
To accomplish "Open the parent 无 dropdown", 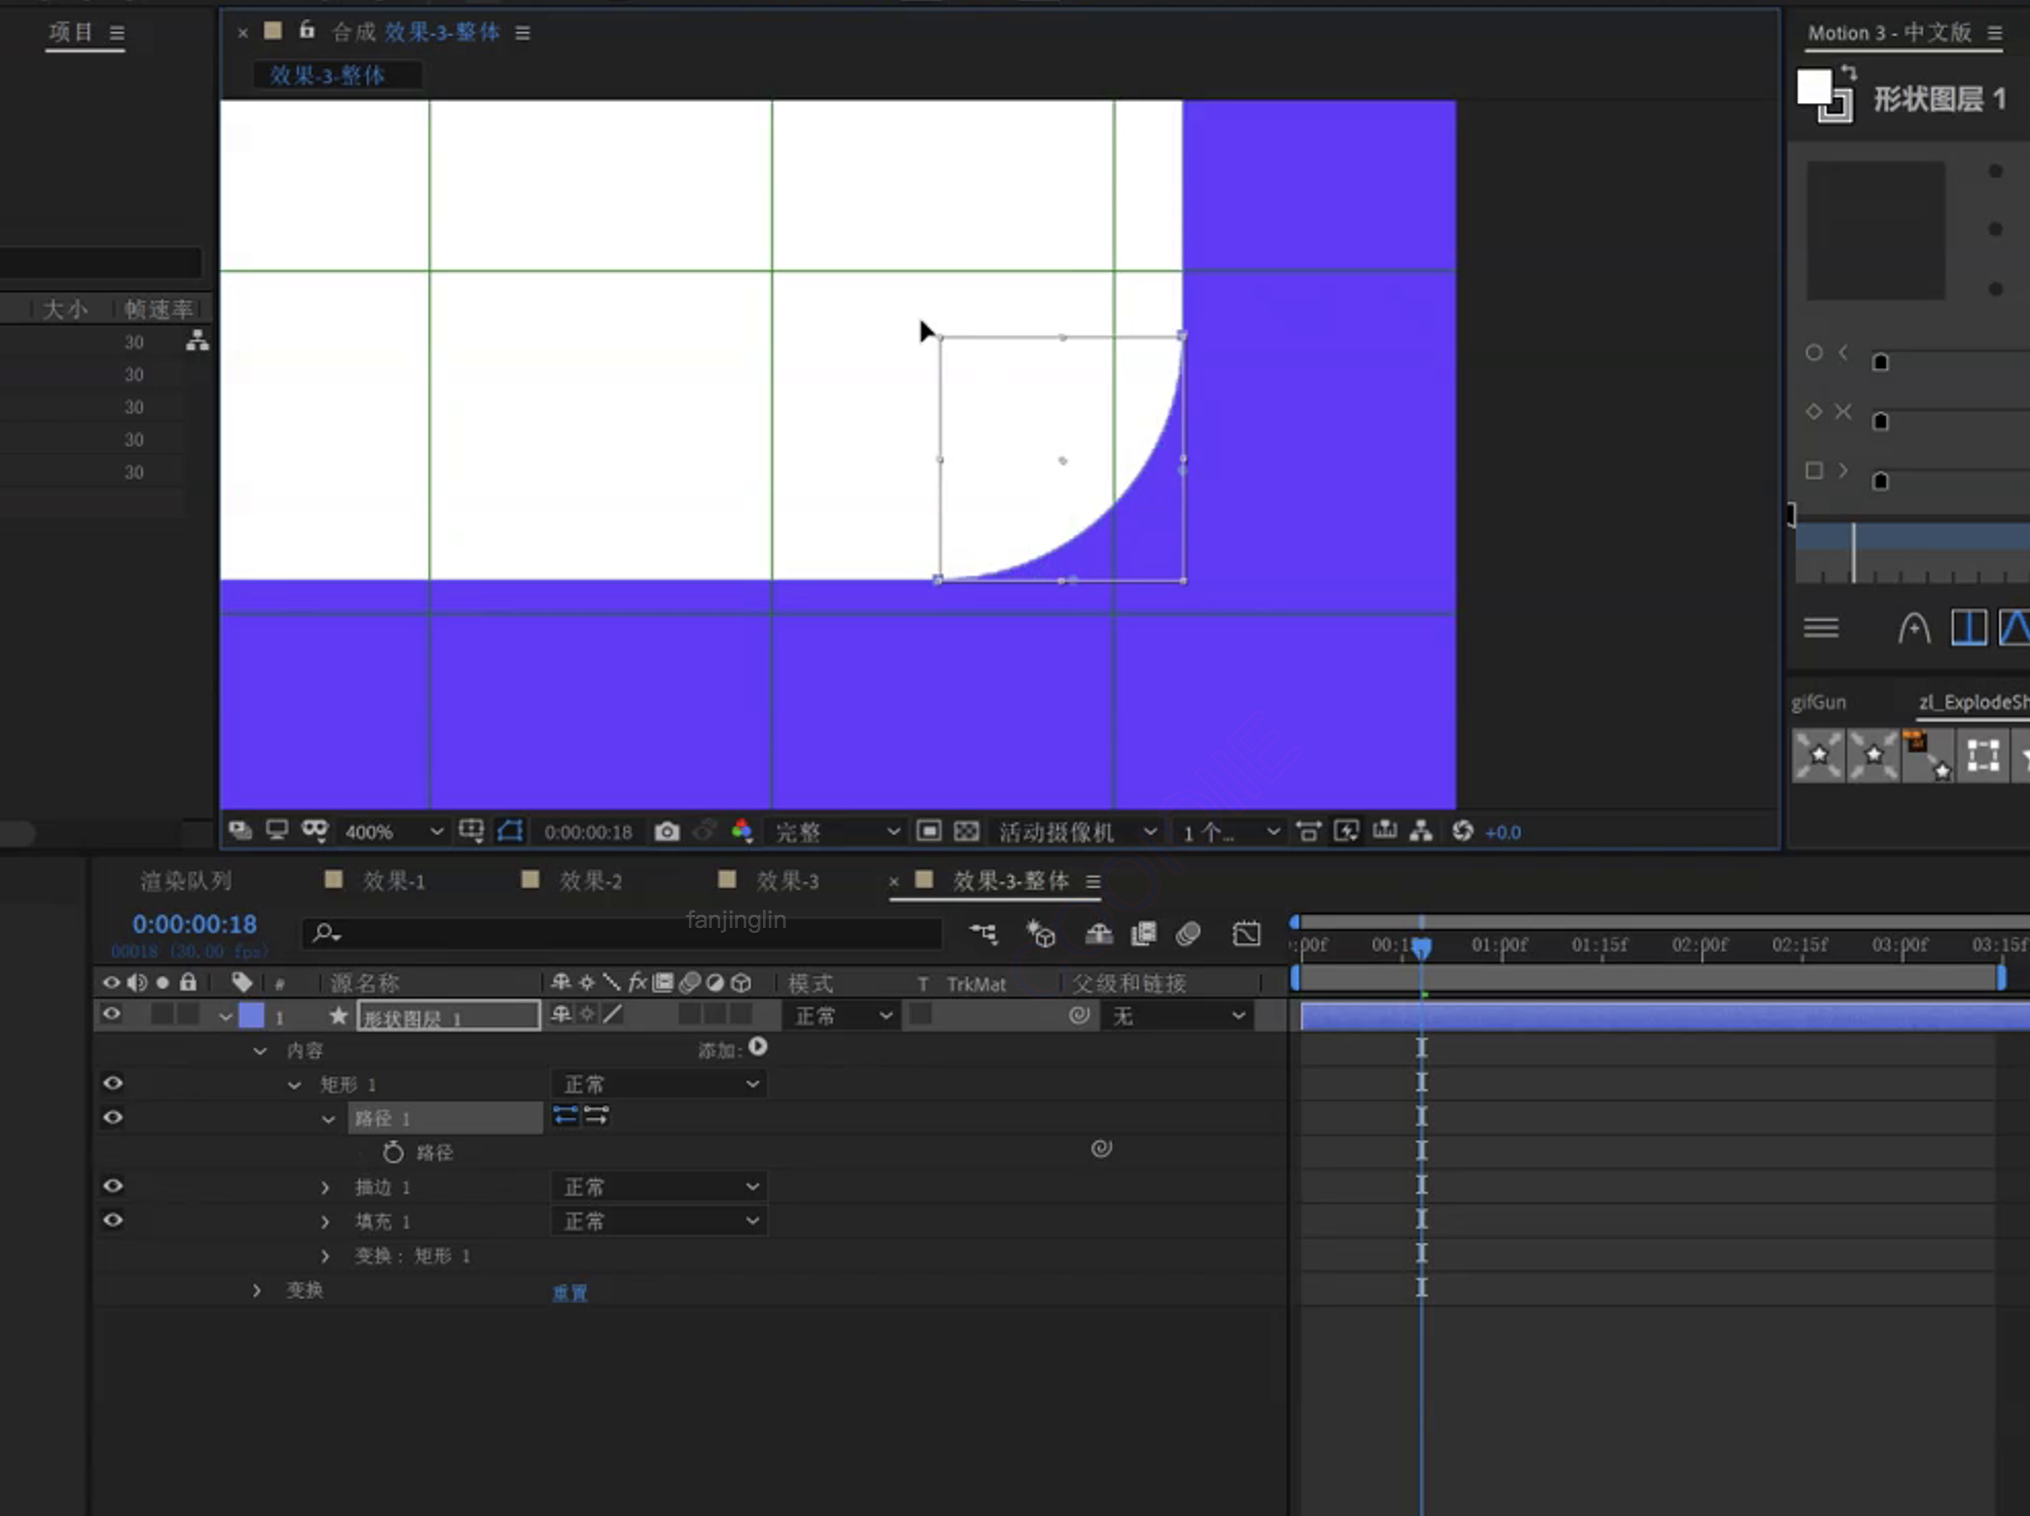I will coord(1178,1016).
